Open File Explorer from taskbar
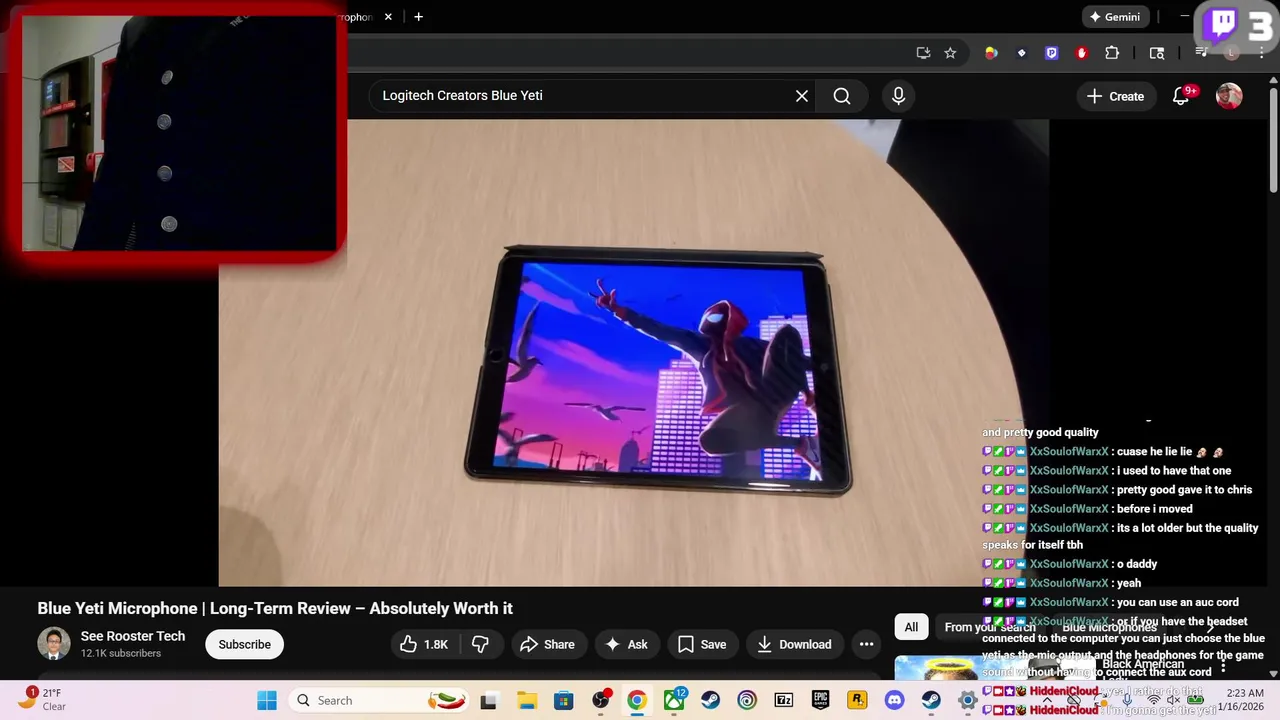1280x720 pixels. click(527, 700)
